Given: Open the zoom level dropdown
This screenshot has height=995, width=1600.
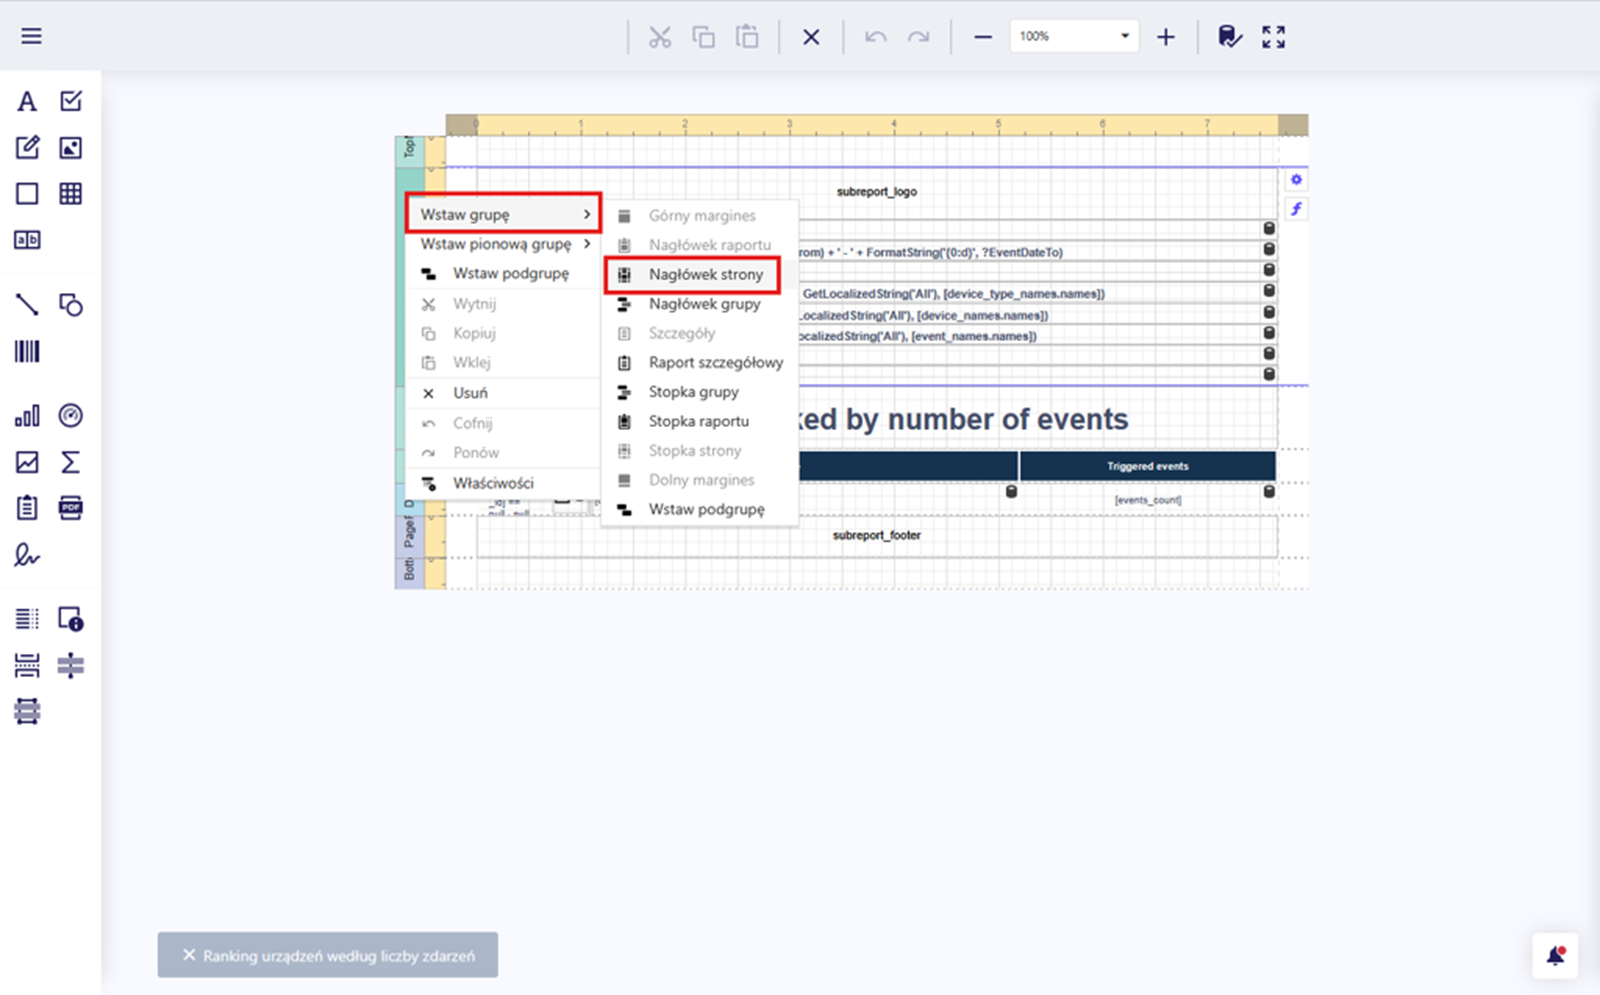Looking at the screenshot, I should pos(1125,37).
